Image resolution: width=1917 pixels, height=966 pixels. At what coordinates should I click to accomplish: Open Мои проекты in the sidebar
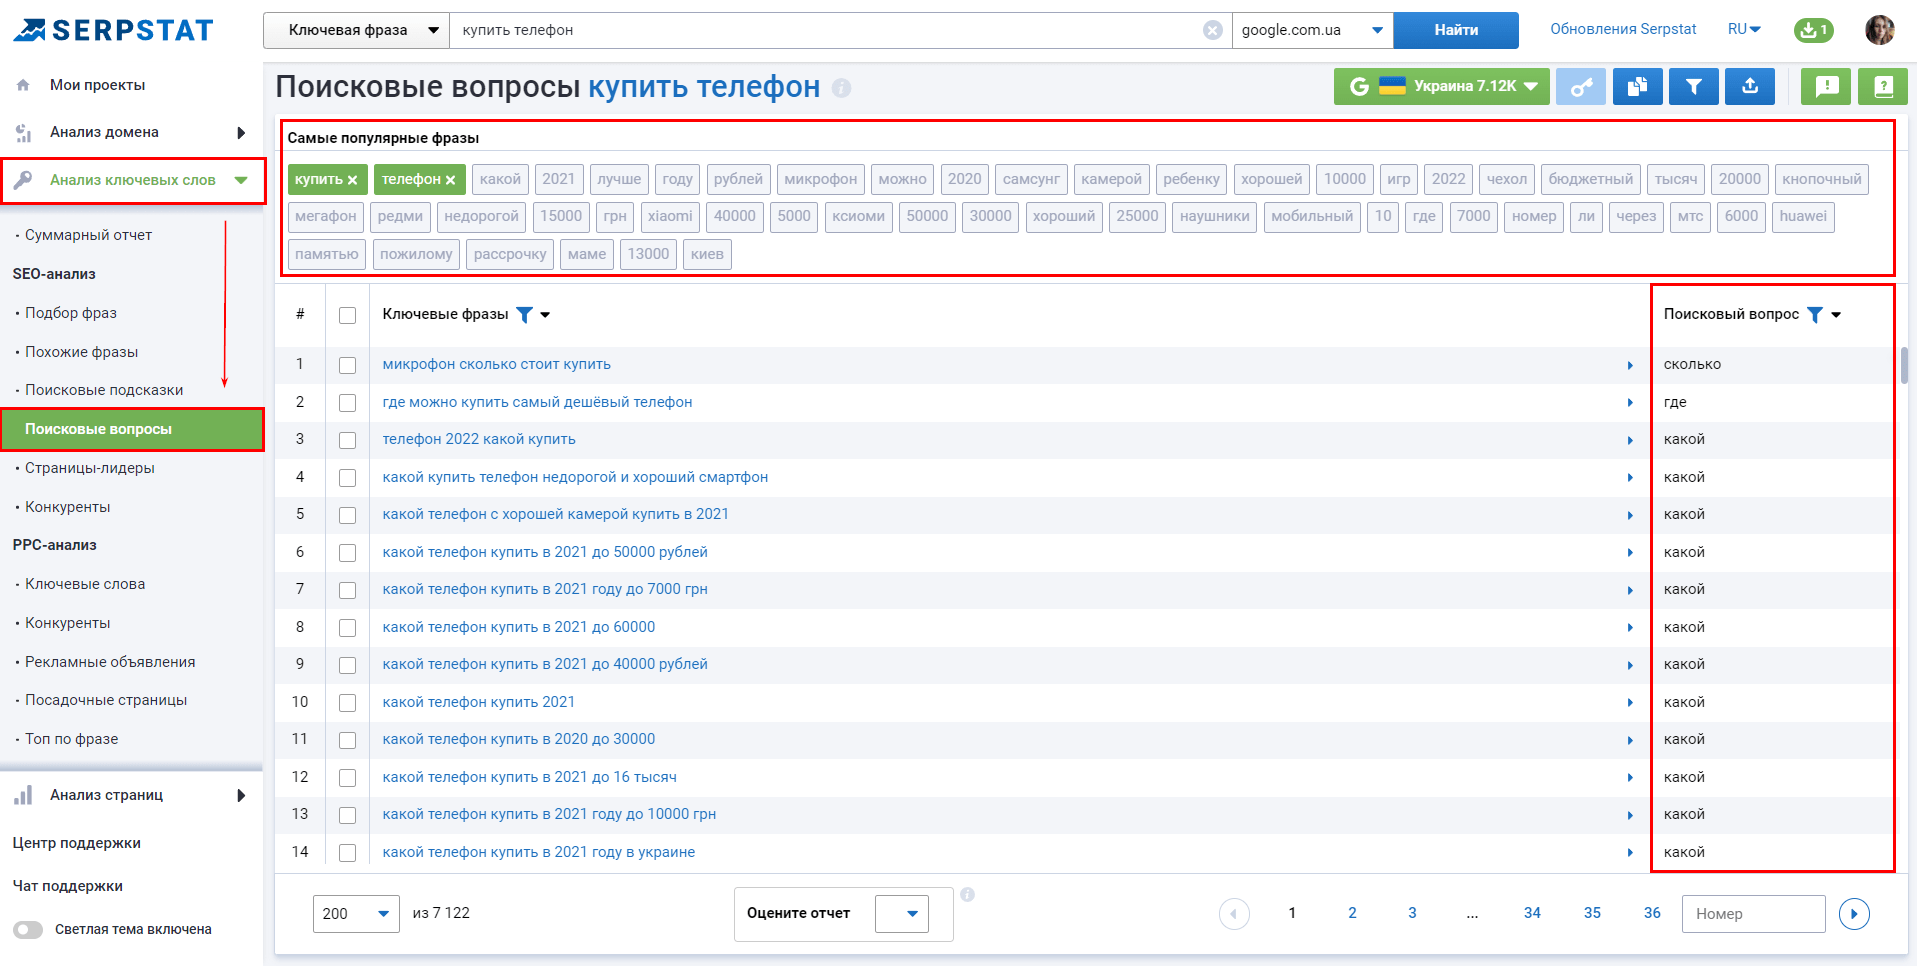point(97,85)
